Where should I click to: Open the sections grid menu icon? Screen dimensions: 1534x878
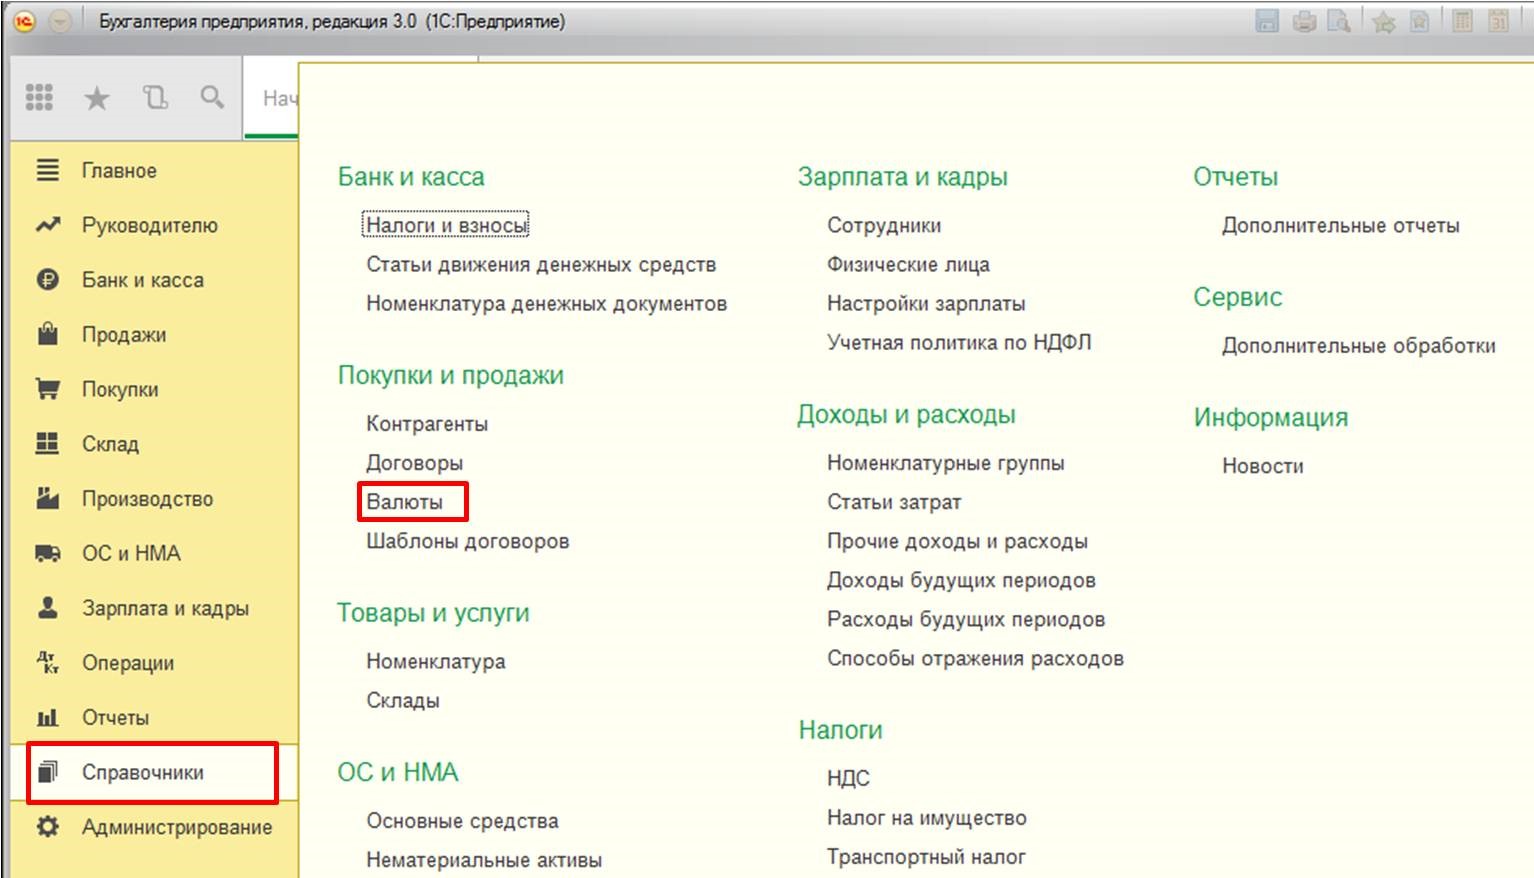click(39, 97)
